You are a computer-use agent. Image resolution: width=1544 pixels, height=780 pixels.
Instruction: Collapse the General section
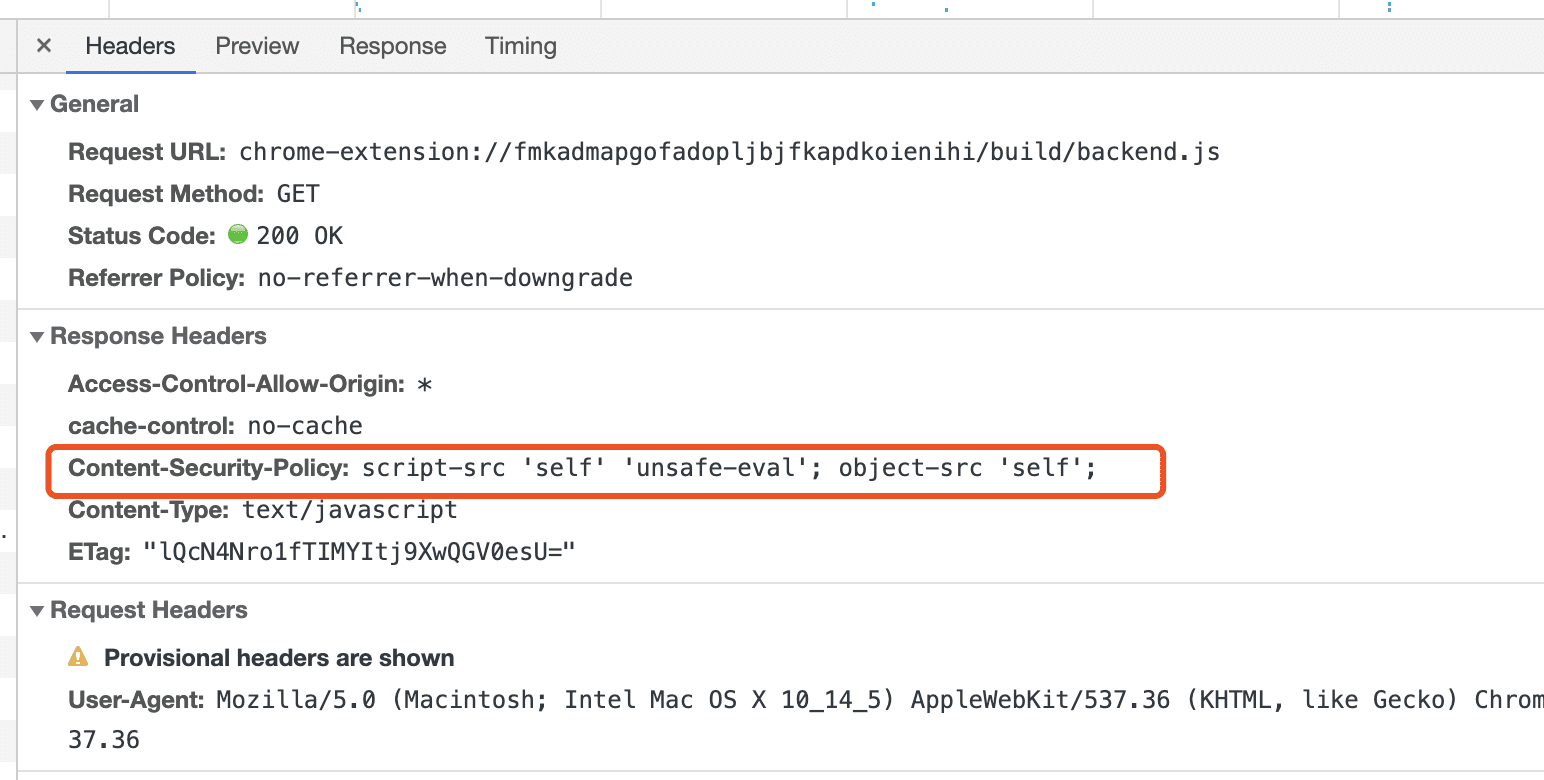tap(37, 105)
